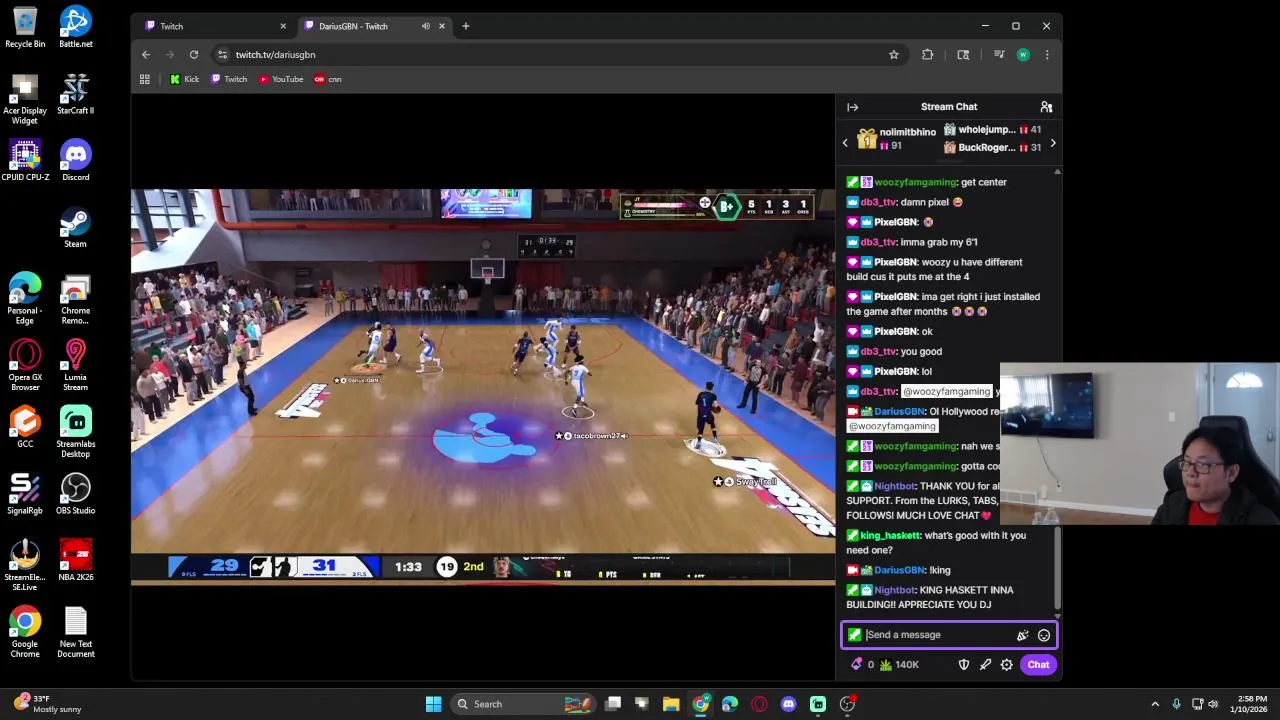Screen dimensions: 1280x720
Task: Open GCC desktop shortcut
Action: click(25, 427)
